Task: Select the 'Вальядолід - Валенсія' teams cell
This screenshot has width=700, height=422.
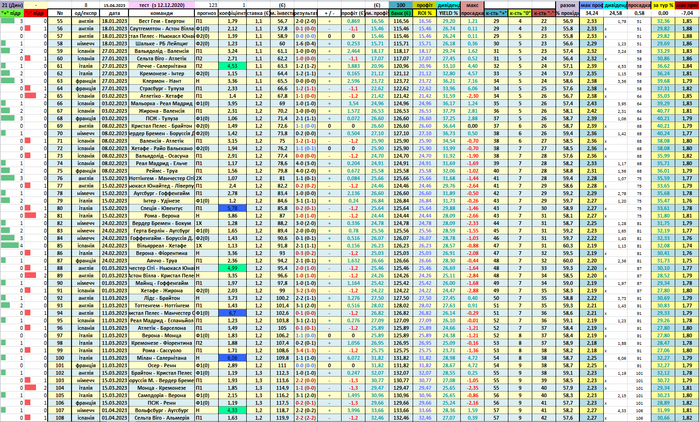Action: 162,51
